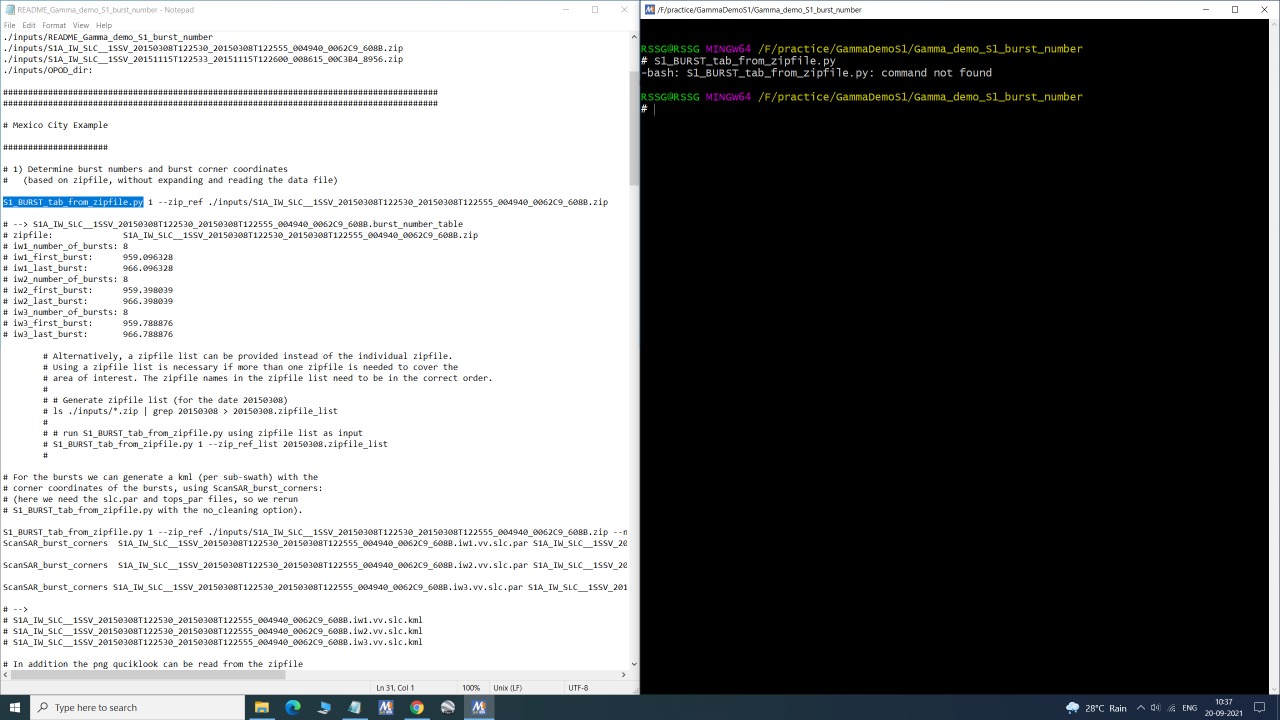Launch Microsoft Edge from the taskbar
Screen dimensions: 1280x720
coord(293,707)
